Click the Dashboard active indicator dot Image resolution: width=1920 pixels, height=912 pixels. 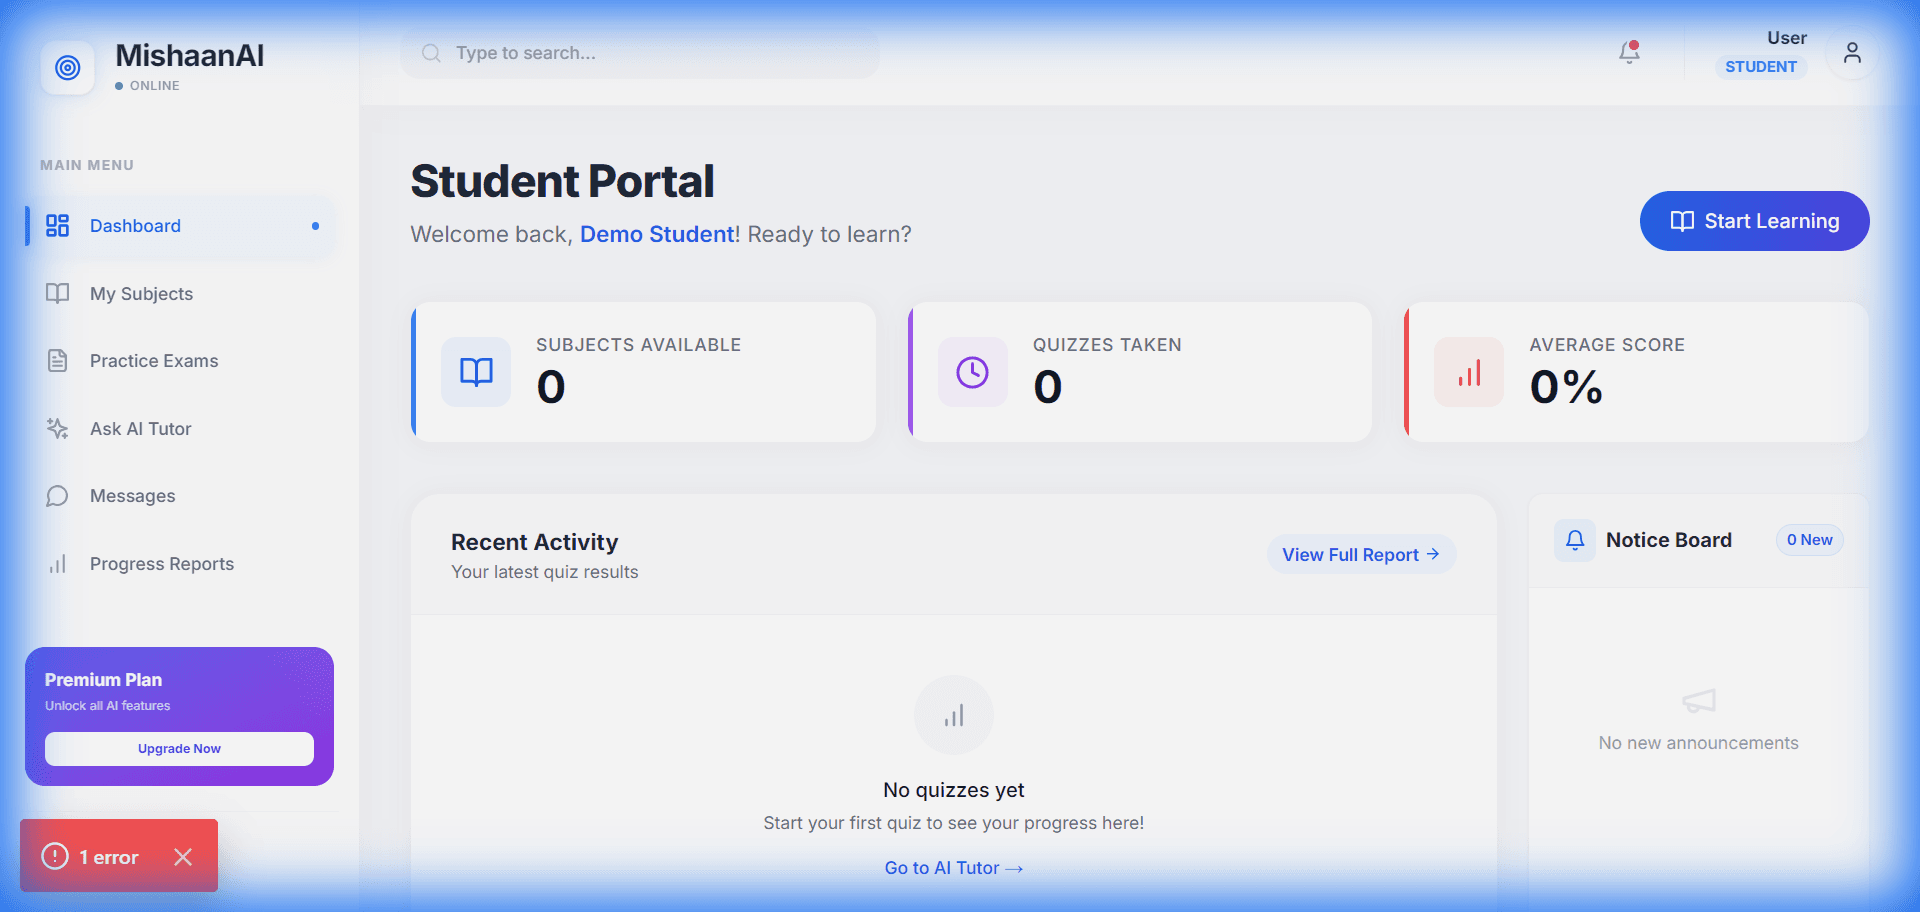click(x=315, y=226)
